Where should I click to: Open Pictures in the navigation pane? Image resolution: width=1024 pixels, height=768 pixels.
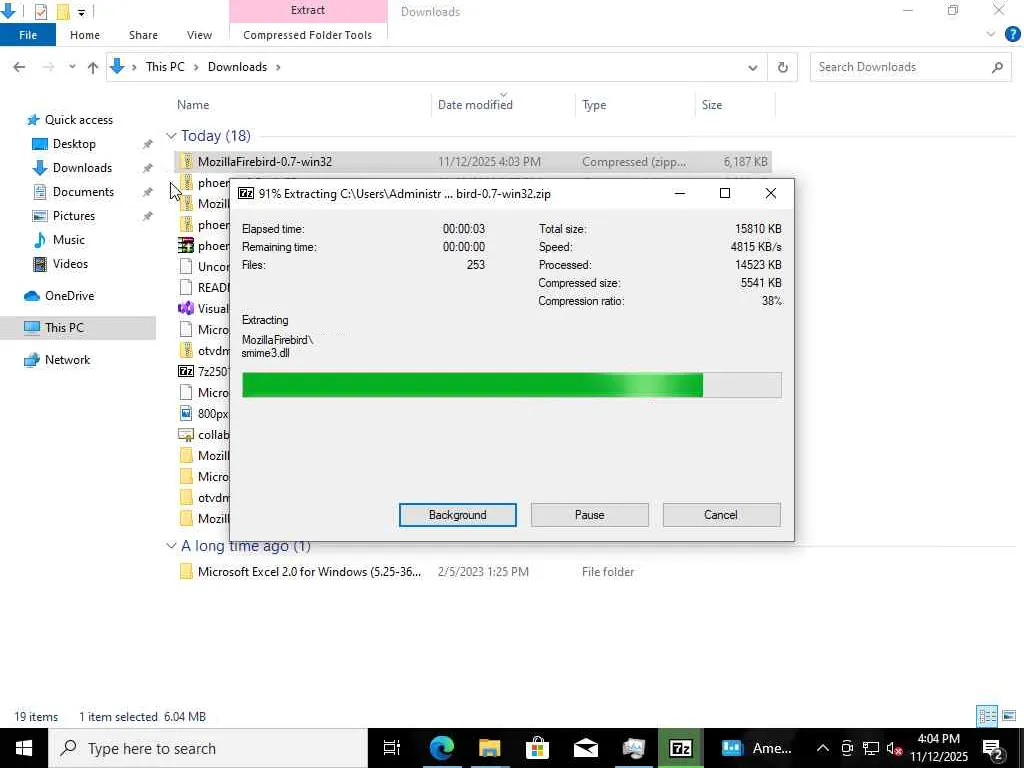(x=74, y=216)
